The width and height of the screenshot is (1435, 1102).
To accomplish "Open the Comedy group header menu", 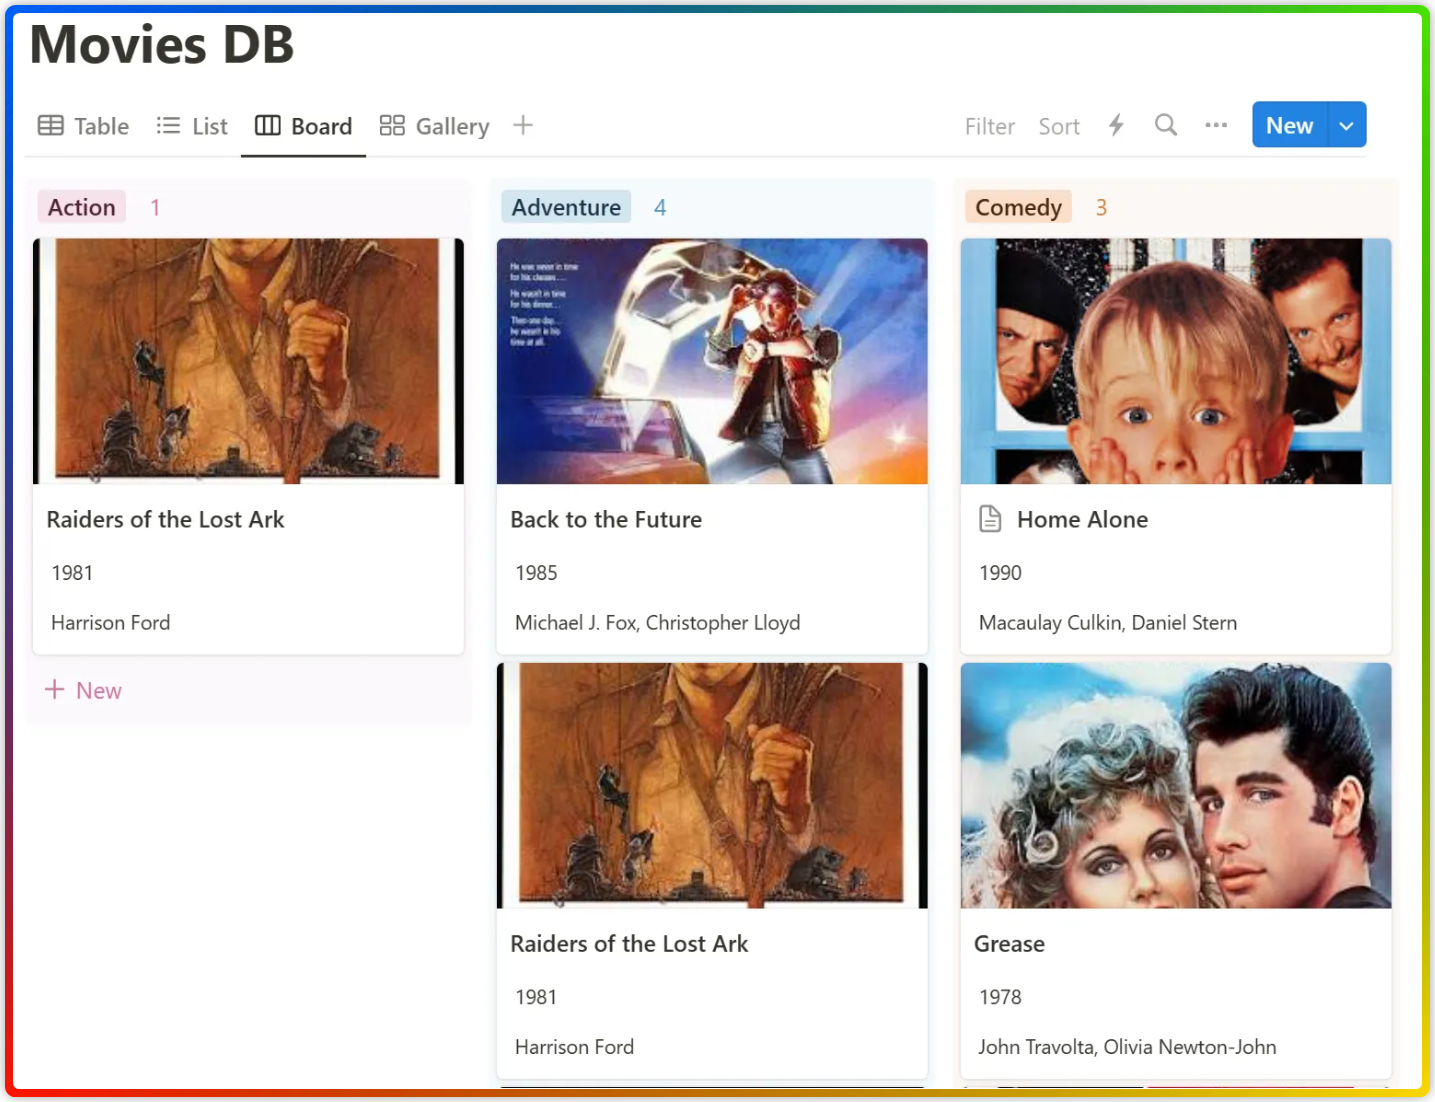I will pos(1017,206).
